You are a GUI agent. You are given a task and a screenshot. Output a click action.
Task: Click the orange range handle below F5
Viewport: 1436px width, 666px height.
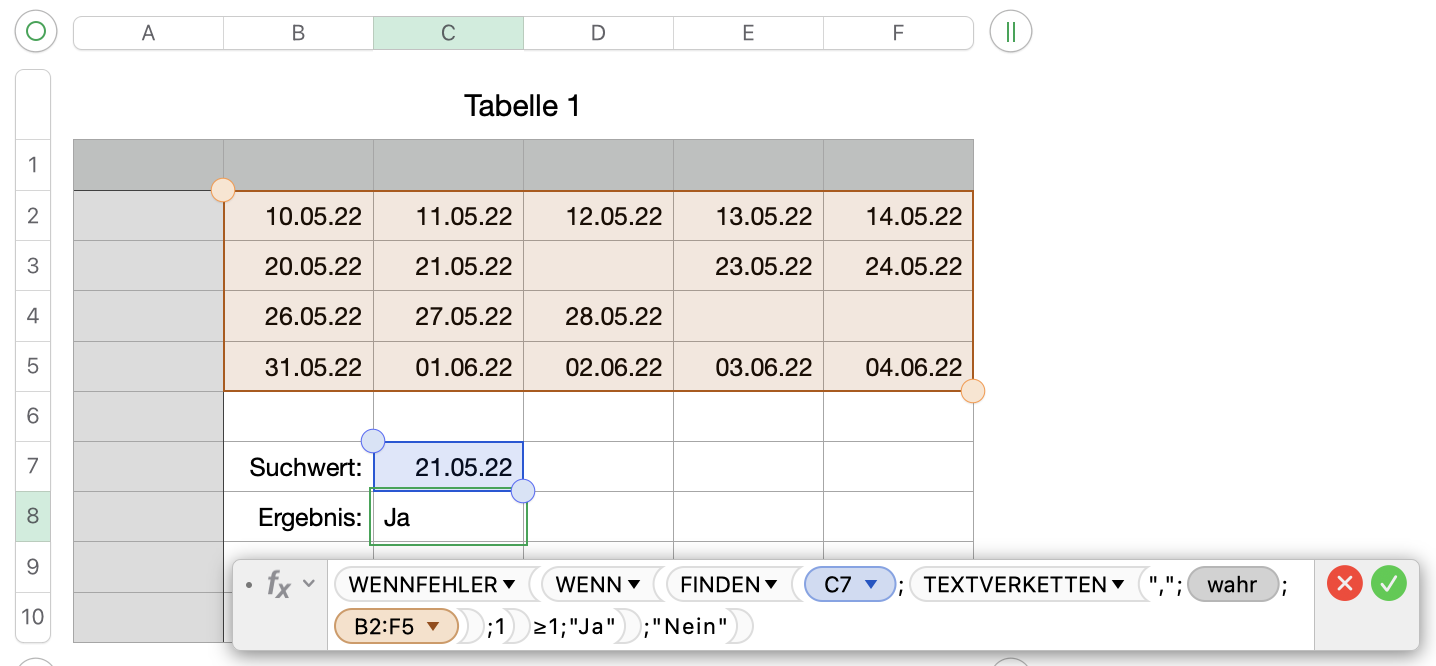(x=973, y=391)
